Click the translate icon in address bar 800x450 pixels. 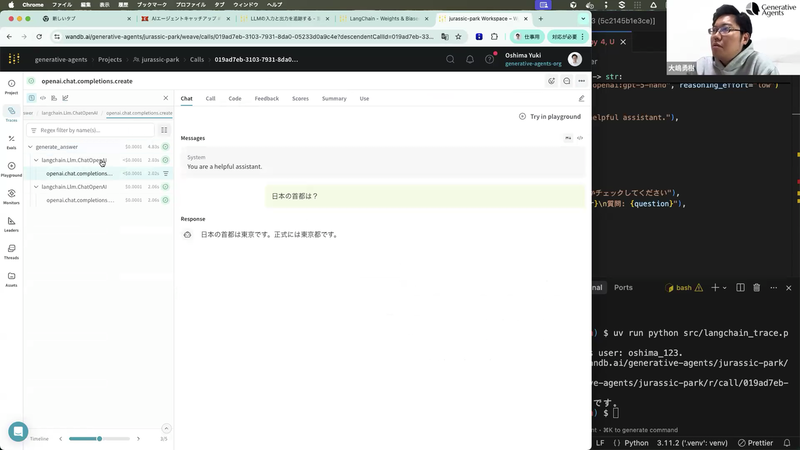coord(445,37)
